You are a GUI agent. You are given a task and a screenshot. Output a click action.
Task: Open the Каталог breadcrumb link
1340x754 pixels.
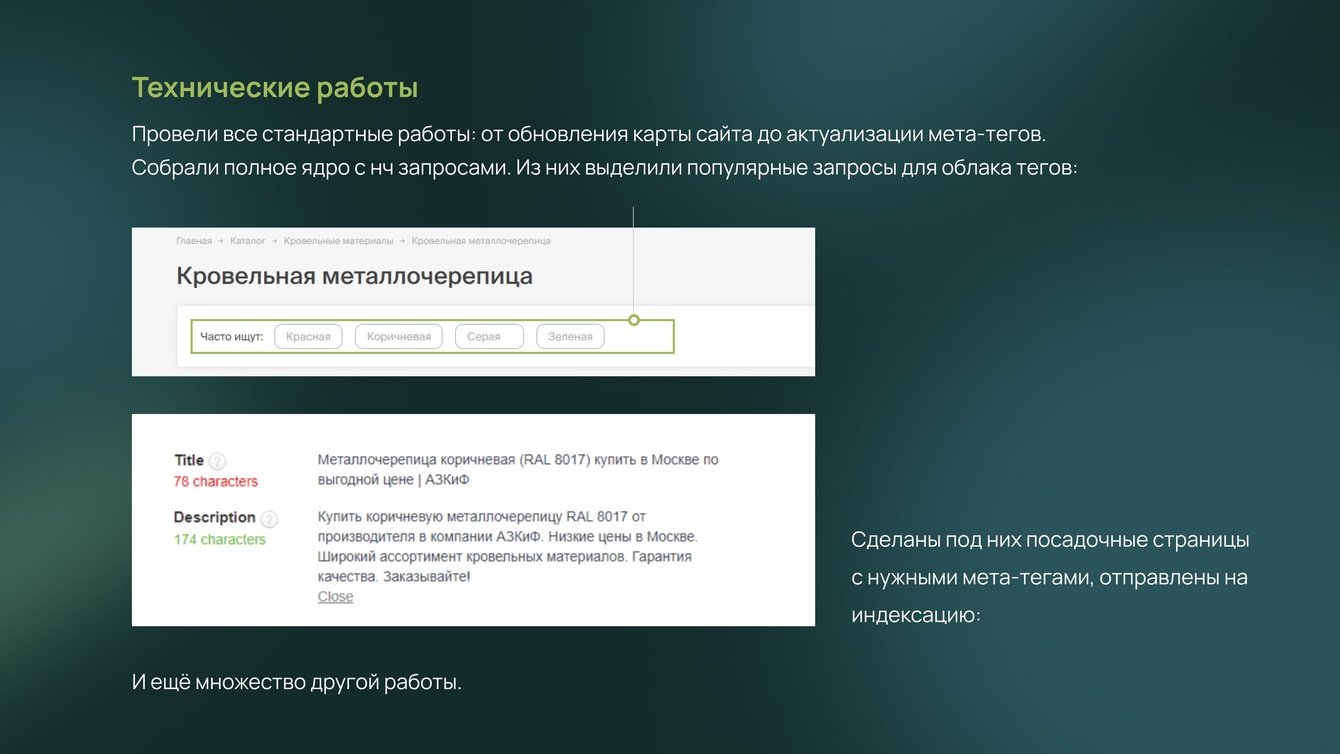pyautogui.click(x=248, y=241)
